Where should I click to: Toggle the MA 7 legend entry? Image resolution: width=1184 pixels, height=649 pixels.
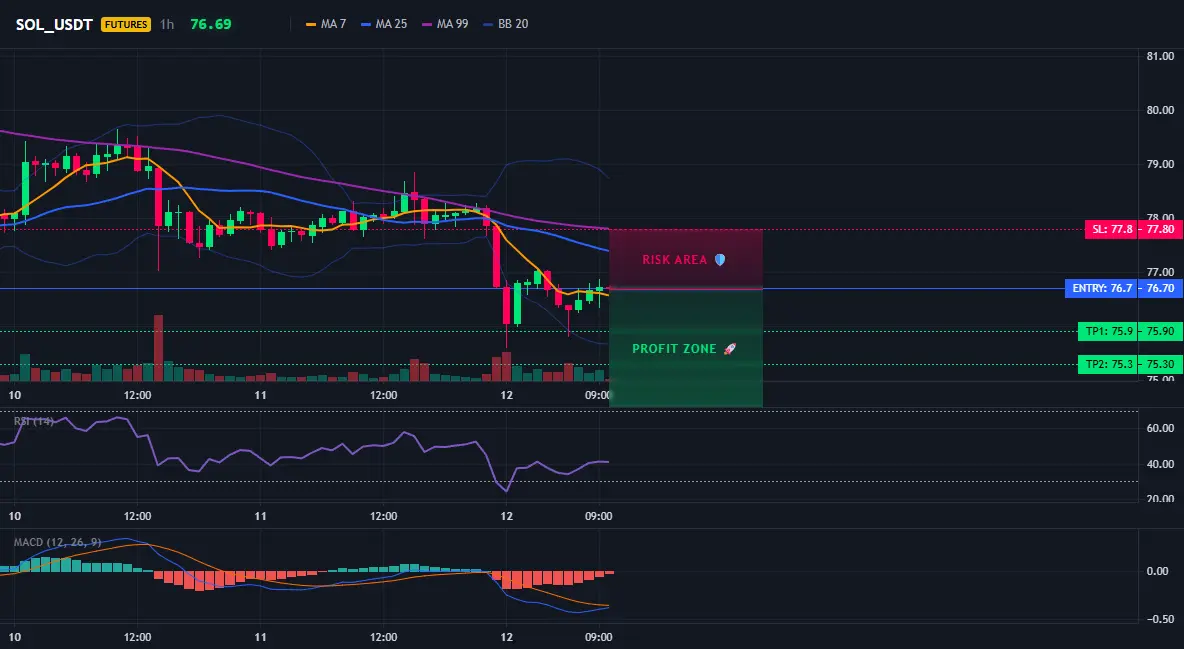(326, 24)
